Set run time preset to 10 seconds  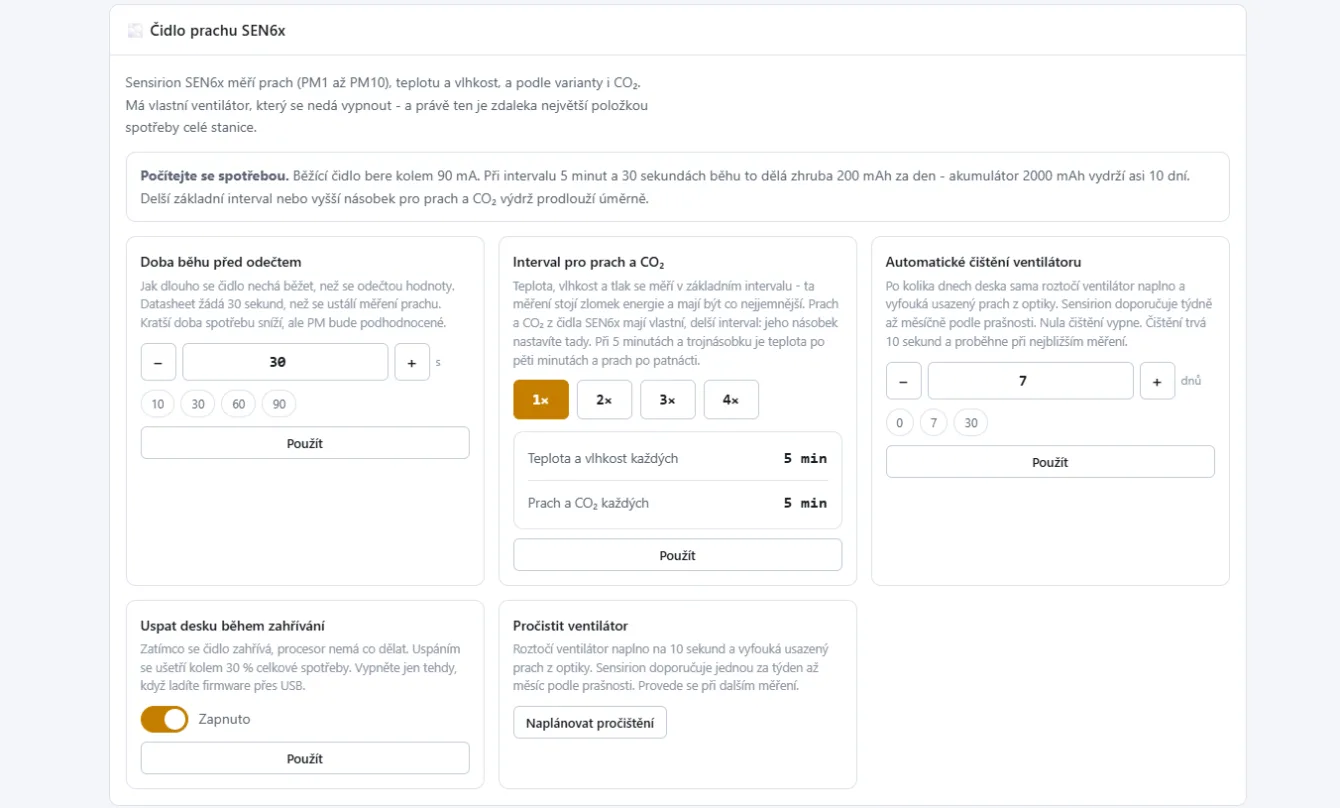(x=158, y=404)
